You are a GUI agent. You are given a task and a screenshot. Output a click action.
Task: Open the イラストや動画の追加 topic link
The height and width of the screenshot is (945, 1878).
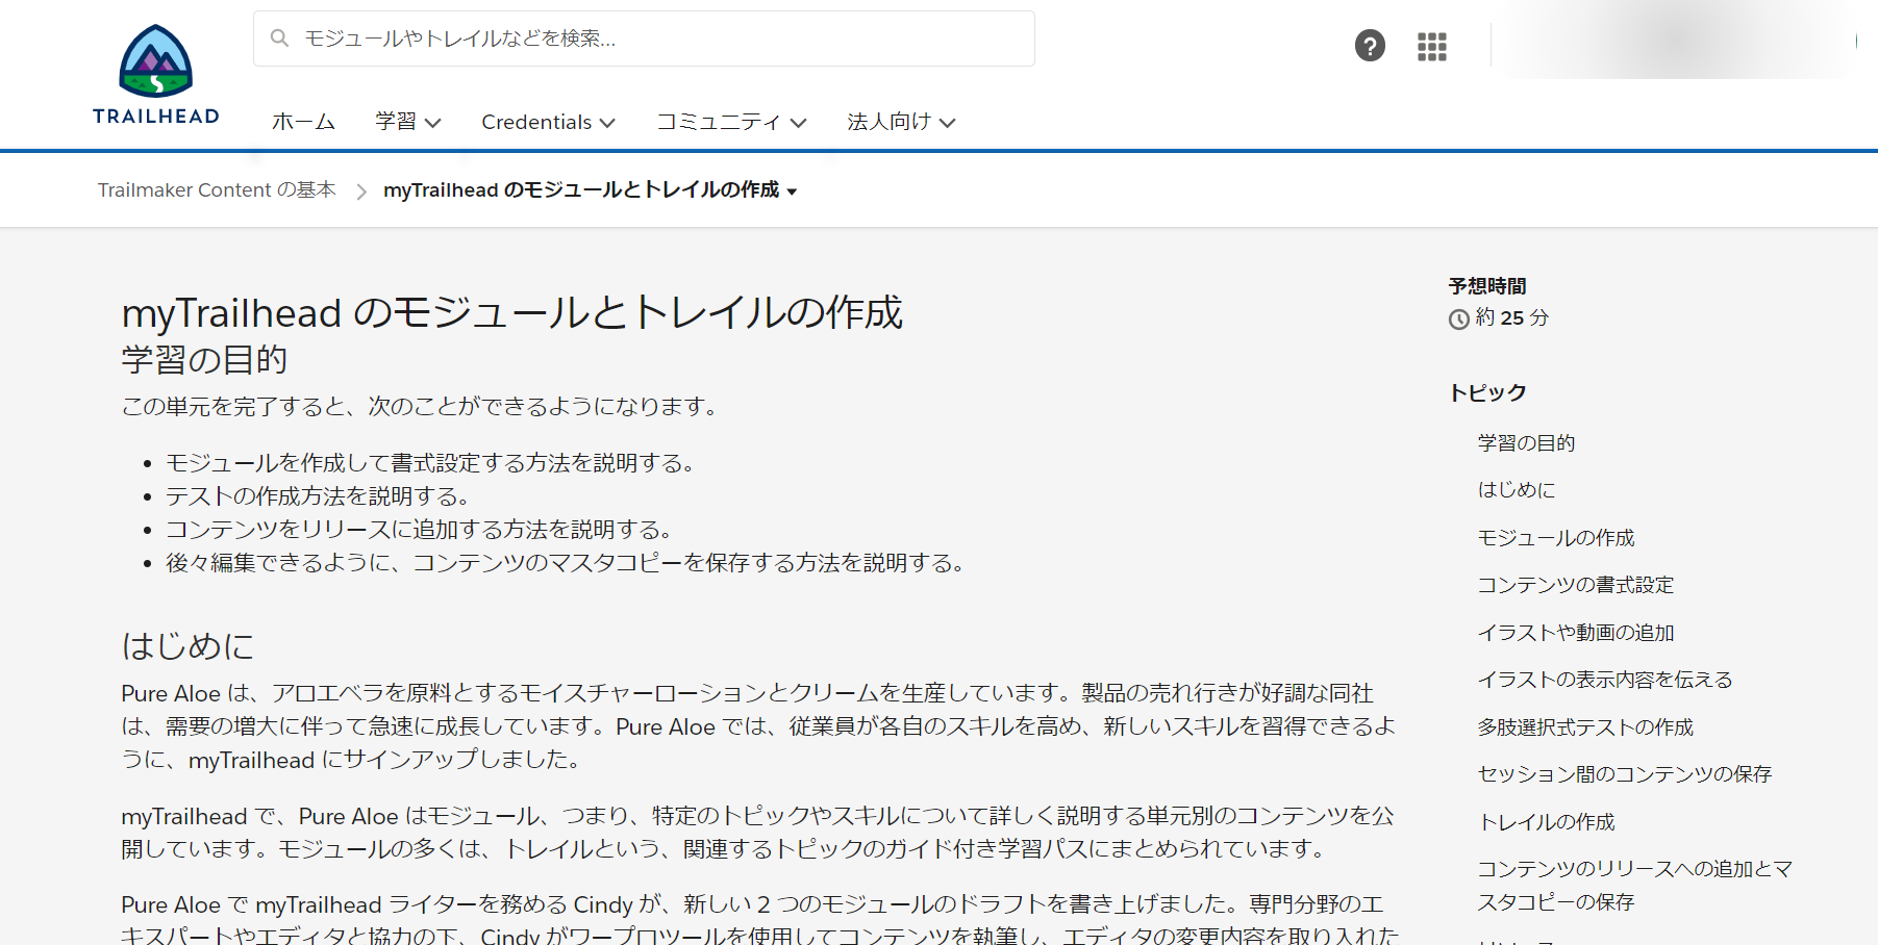click(x=1575, y=633)
